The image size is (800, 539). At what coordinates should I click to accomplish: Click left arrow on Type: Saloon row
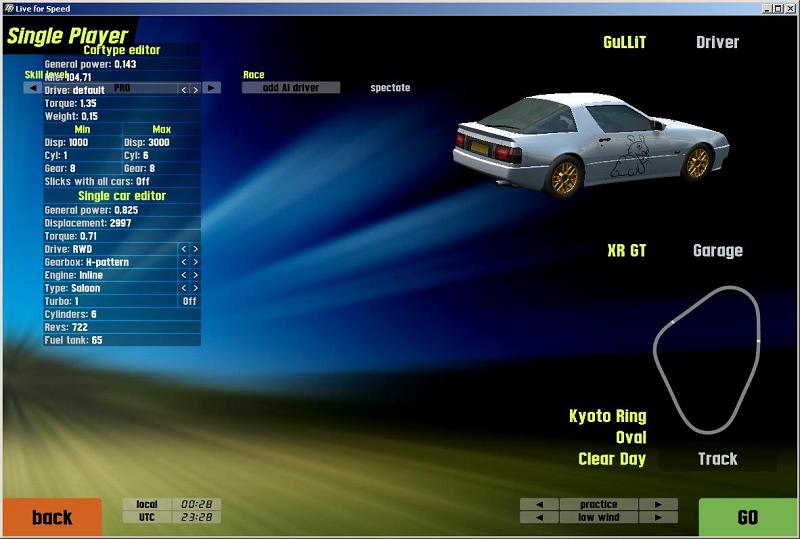click(x=184, y=288)
